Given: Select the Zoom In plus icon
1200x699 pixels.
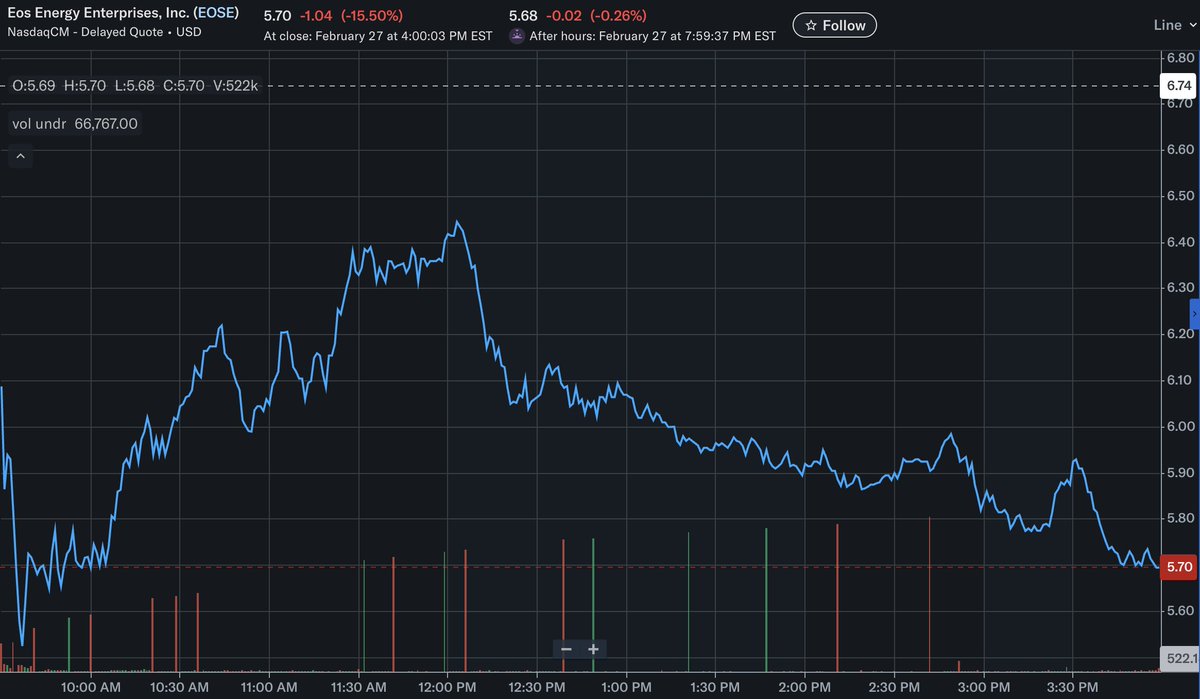Looking at the screenshot, I should coord(593,649).
